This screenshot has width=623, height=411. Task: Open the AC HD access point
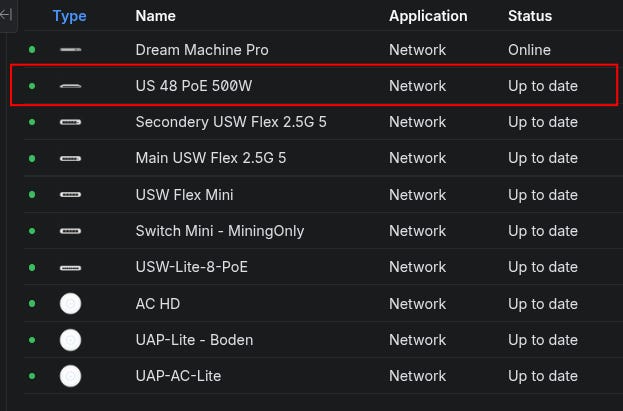click(x=158, y=304)
